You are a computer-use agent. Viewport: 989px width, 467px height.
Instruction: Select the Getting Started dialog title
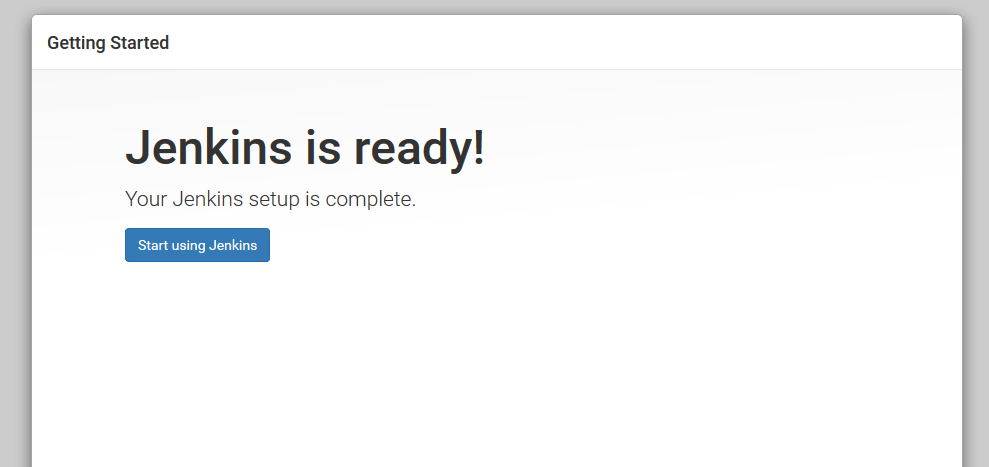[x=108, y=43]
